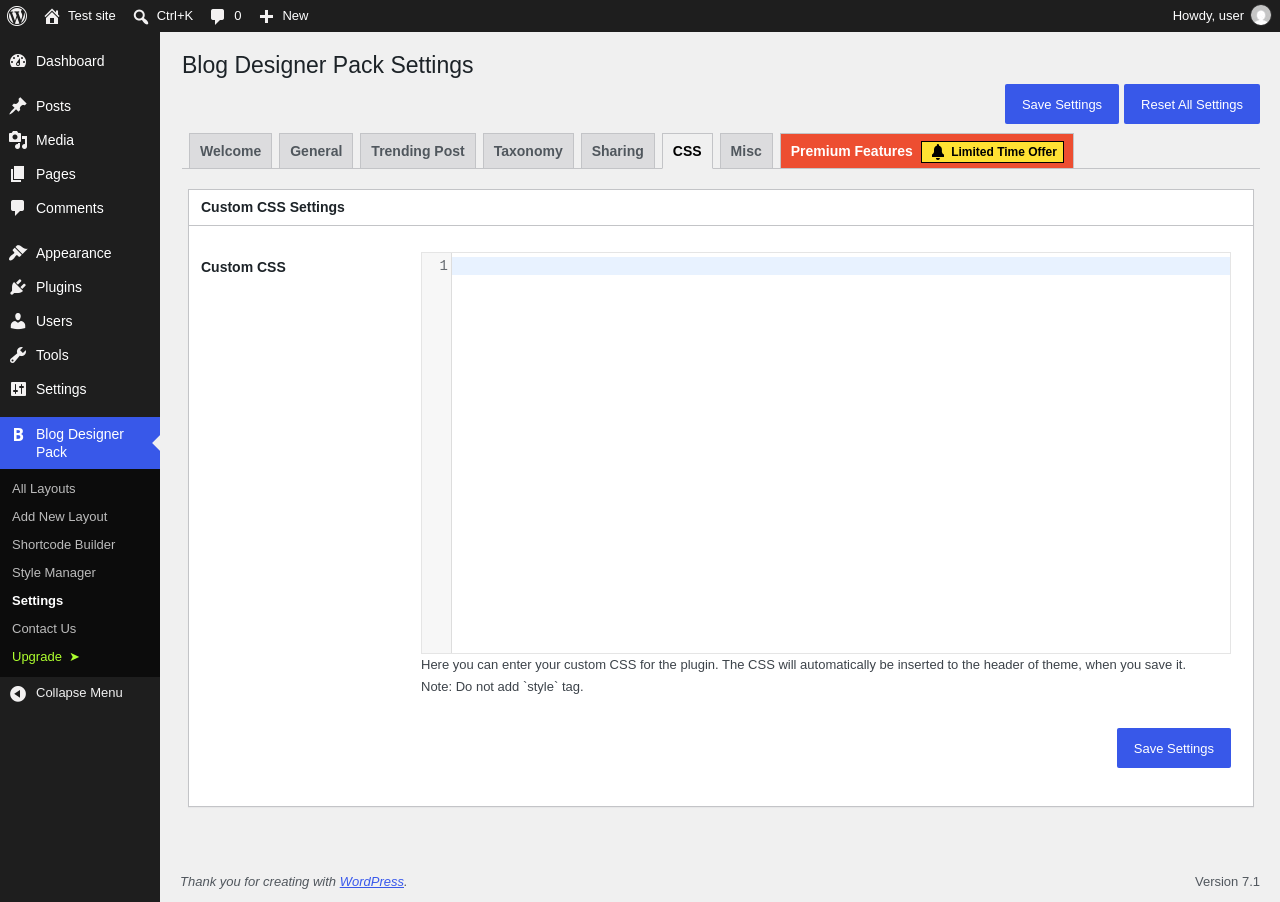Select the CSS tab
The image size is (1280, 902).
click(x=687, y=151)
